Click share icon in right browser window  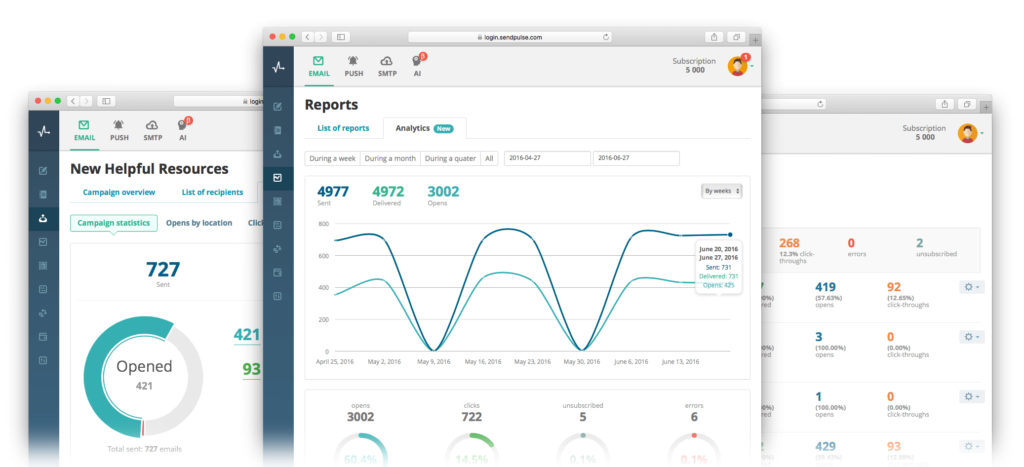point(944,104)
